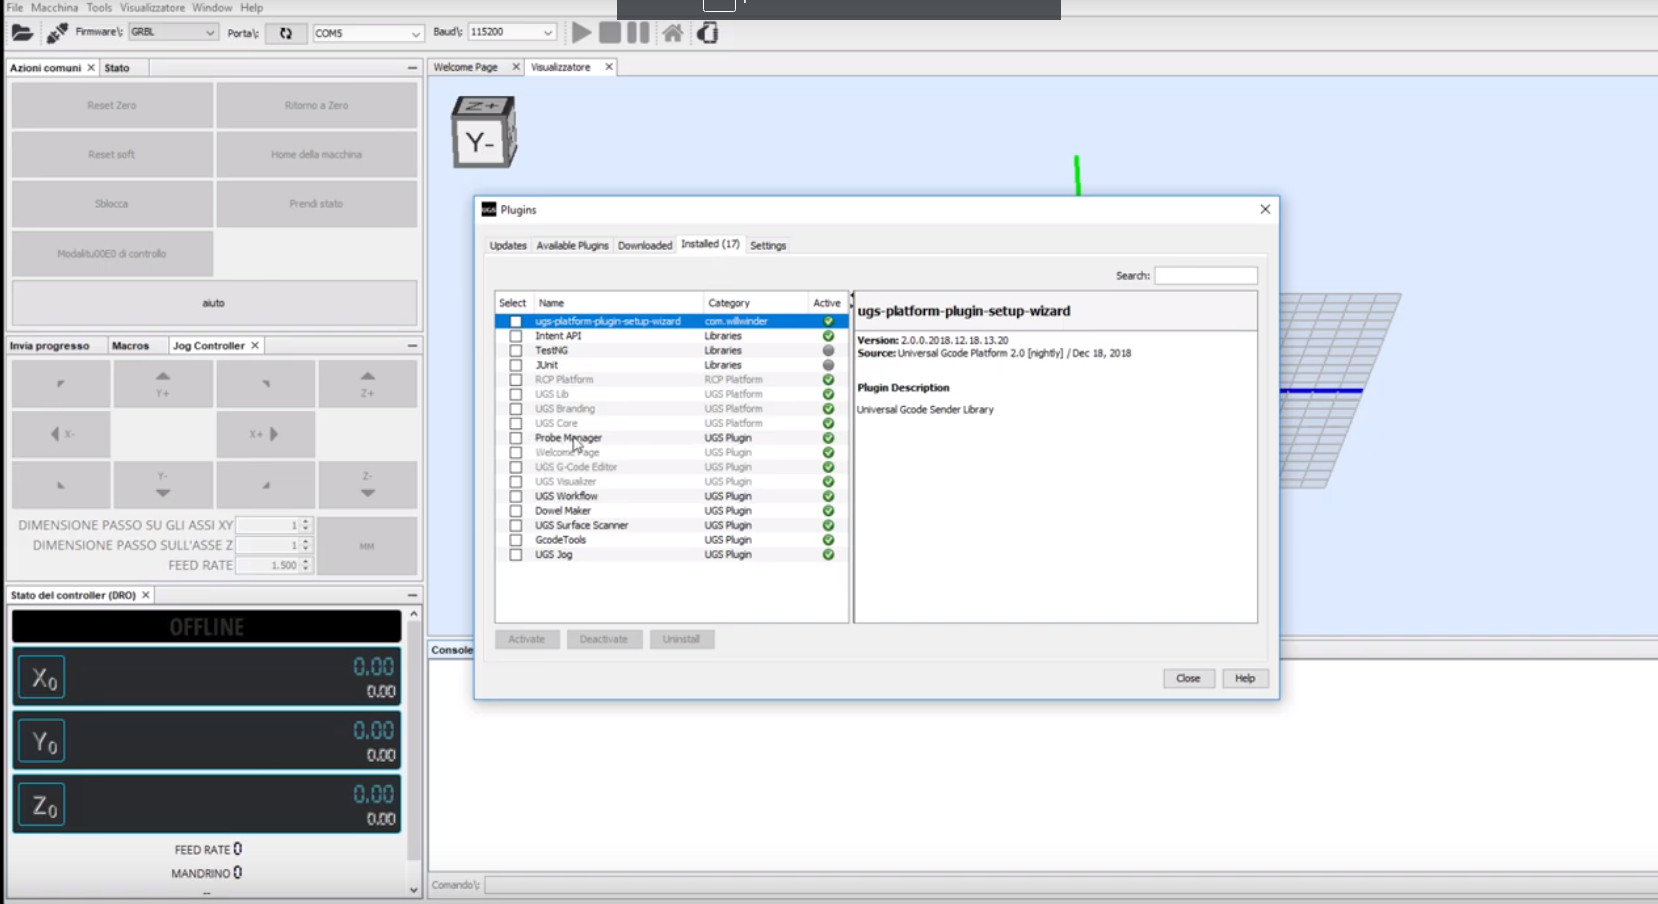Close the Visualizzatore tab
1658x904 pixels.
[608, 67]
